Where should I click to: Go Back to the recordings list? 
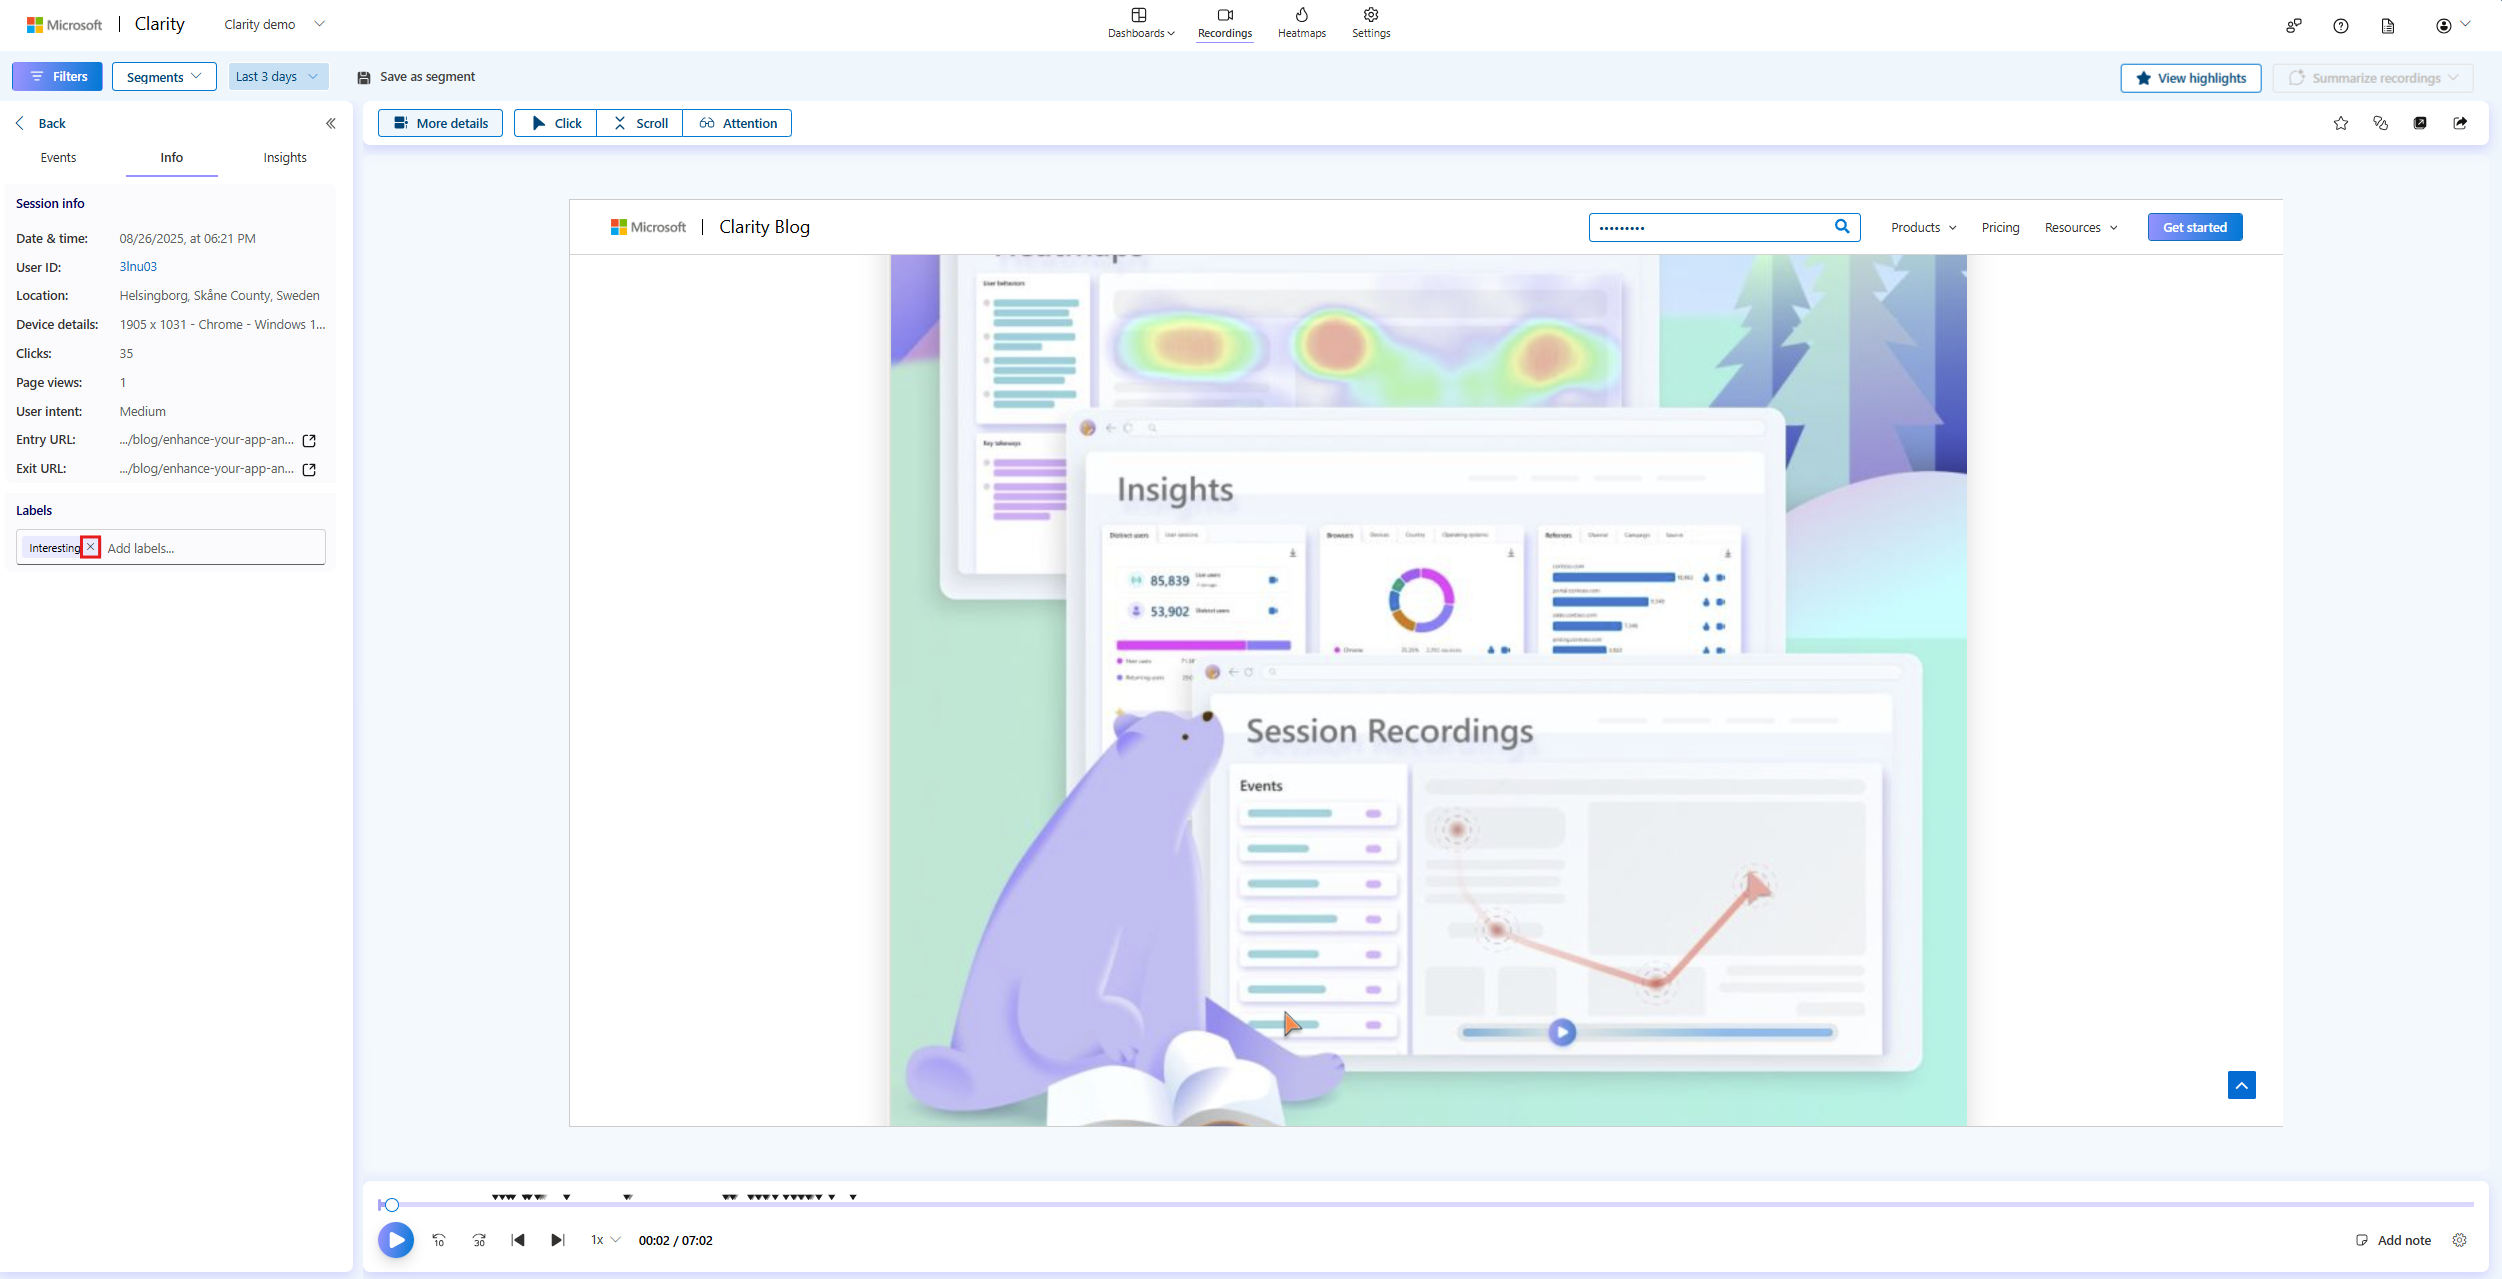coord(41,123)
